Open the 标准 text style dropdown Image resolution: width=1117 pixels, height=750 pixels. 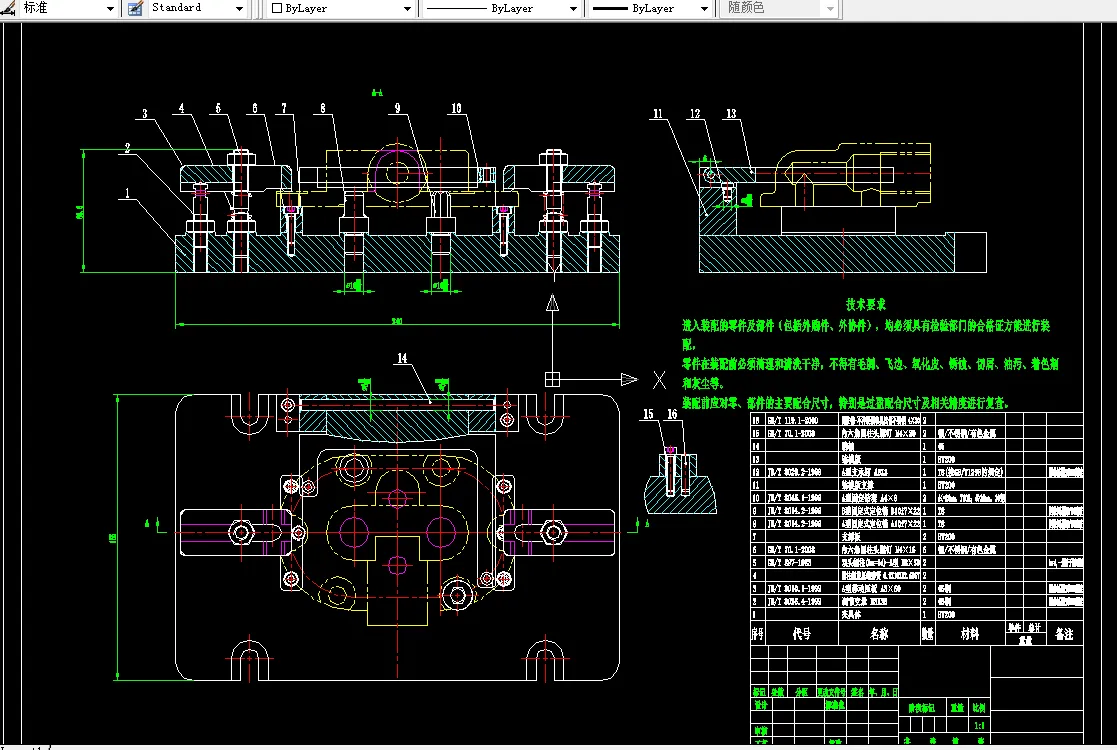pyautogui.click(x=110, y=8)
